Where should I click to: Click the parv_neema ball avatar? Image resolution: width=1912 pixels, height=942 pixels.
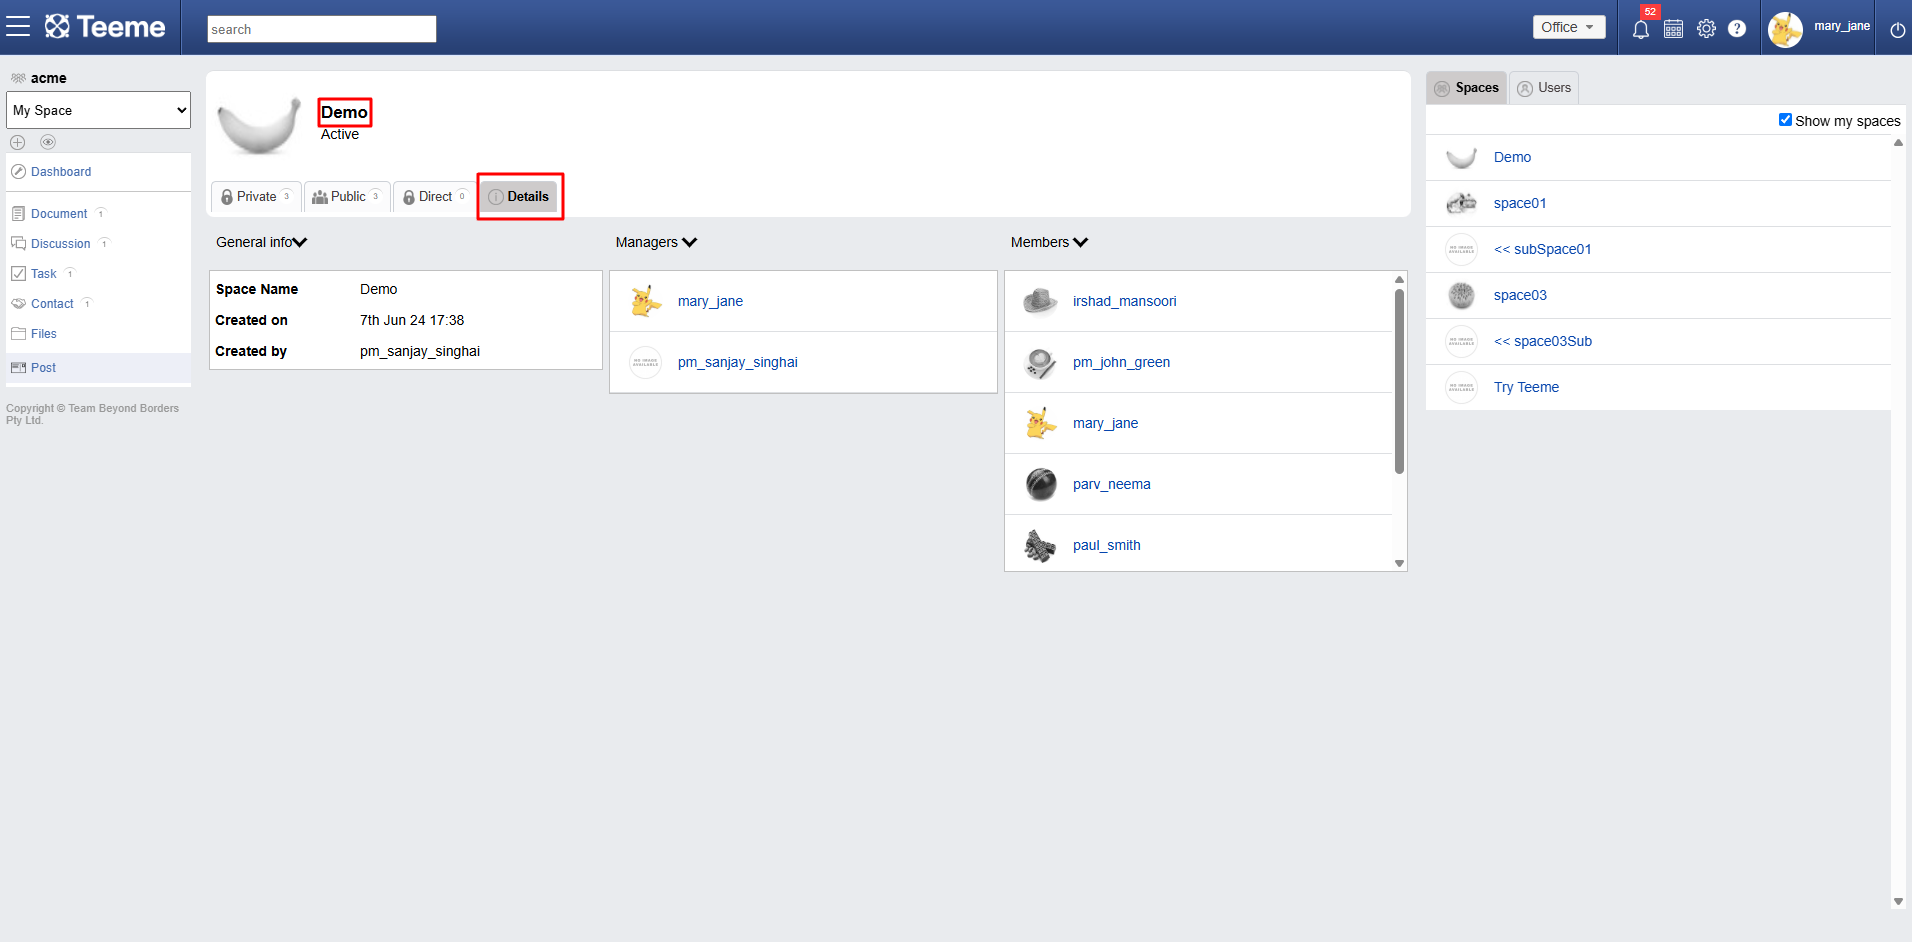tap(1040, 484)
